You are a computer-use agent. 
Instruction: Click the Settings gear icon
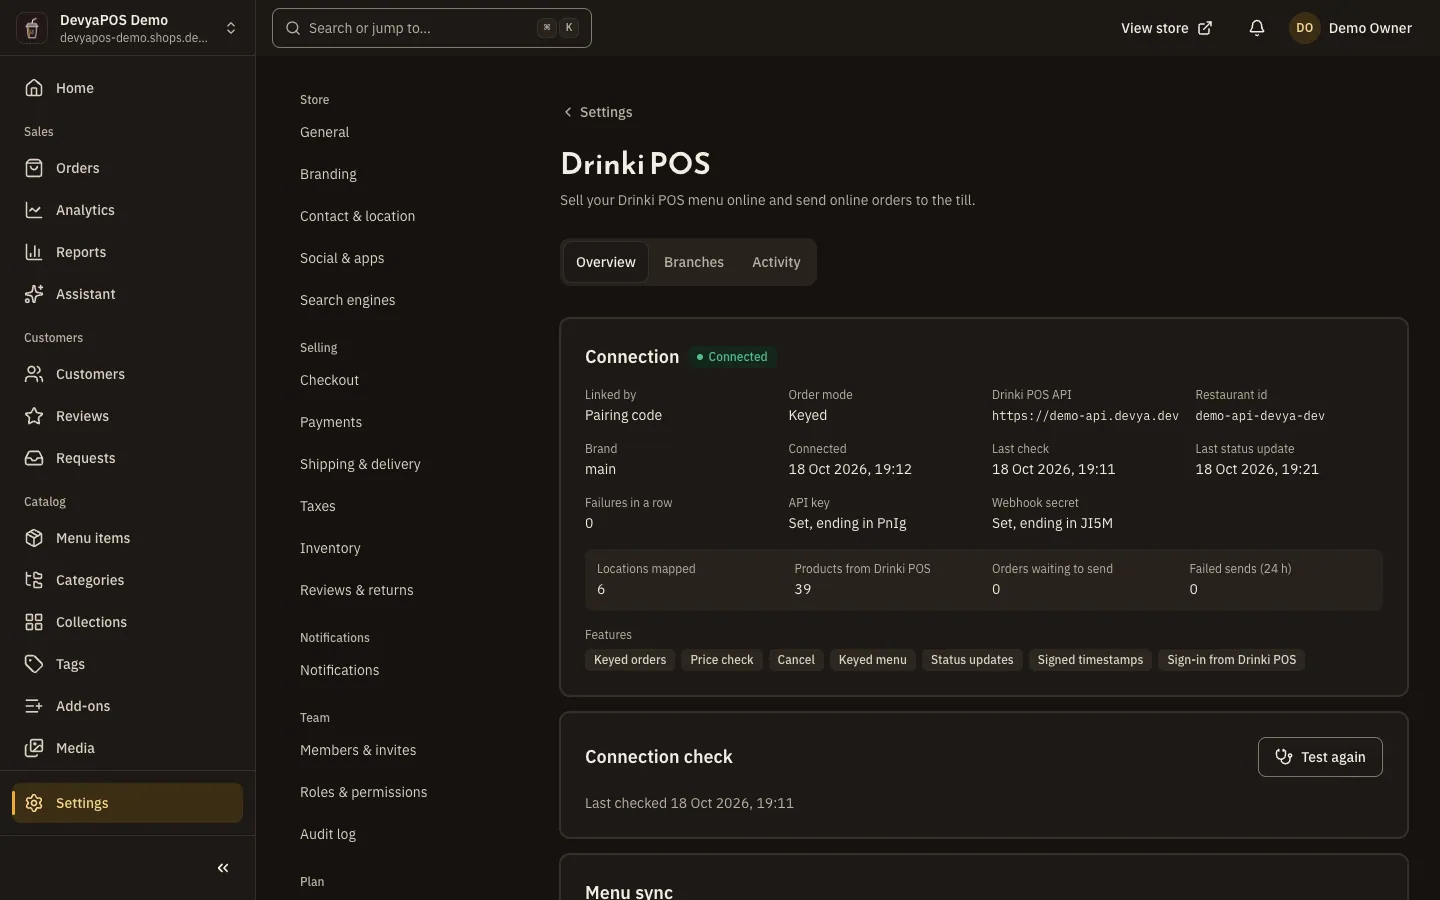coord(34,803)
